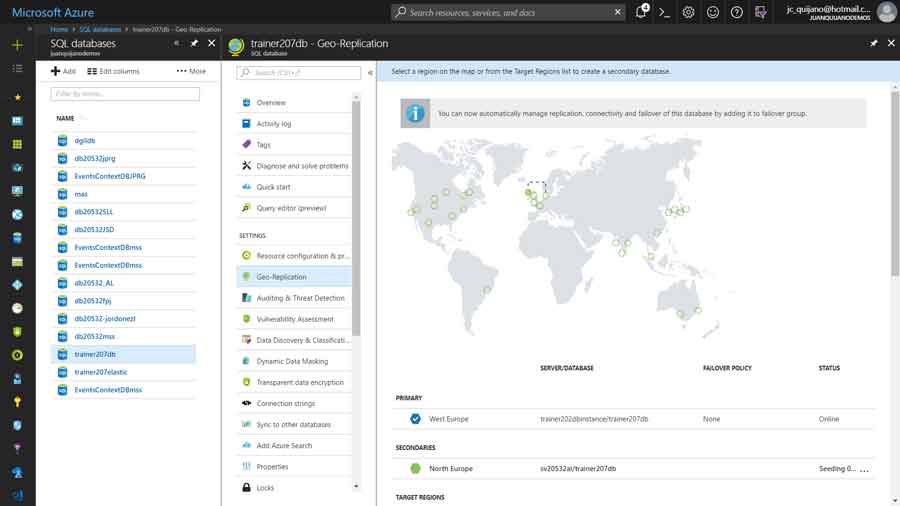Expand the left sidebar chevron
This screenshot has width=900, height=506.
point(29,29)
